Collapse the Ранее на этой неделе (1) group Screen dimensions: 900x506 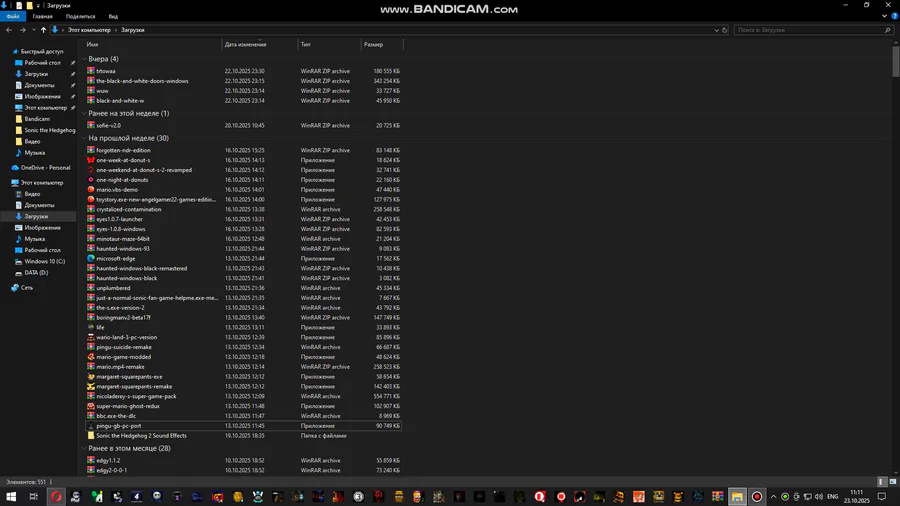click(x=84, y=113)
